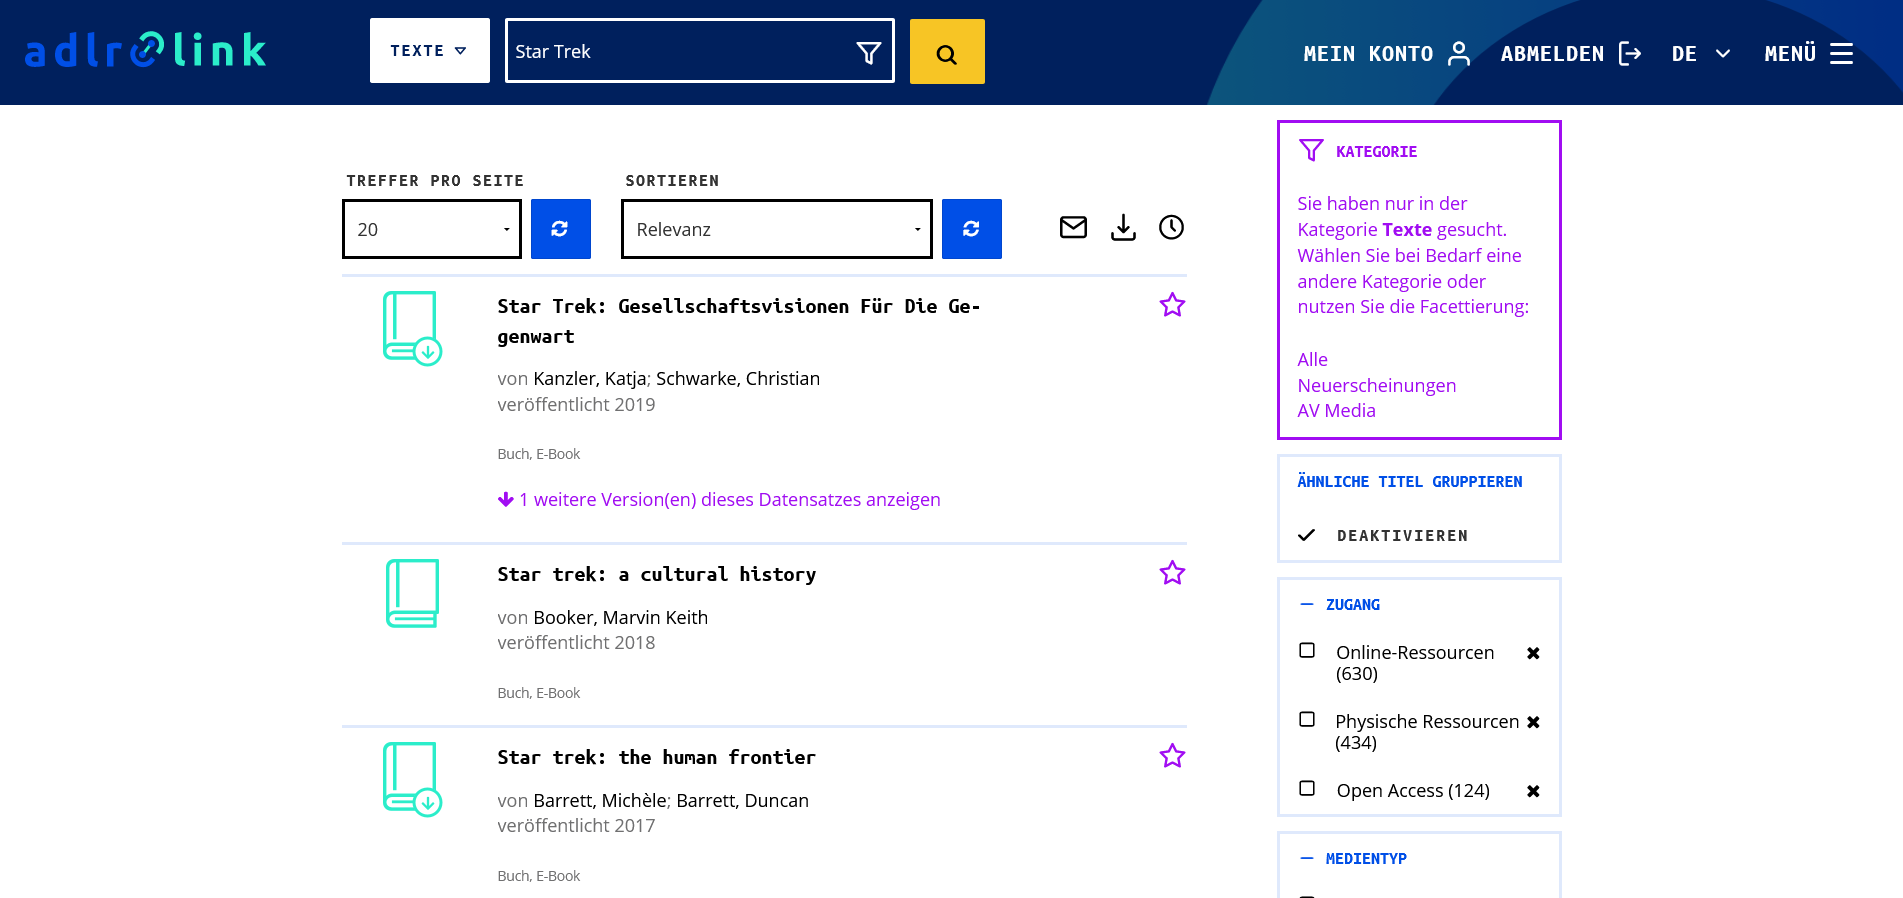Exclude Open Access with X icon
Screen dimensions: 1903x898
click(x=1533, y=791)
